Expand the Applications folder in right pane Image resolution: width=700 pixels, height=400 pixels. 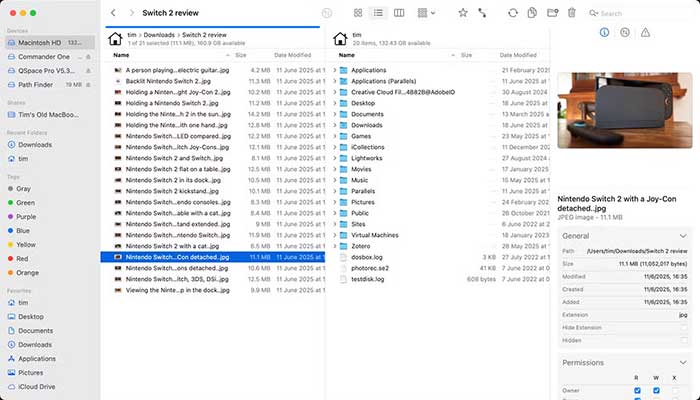(335, 70)
